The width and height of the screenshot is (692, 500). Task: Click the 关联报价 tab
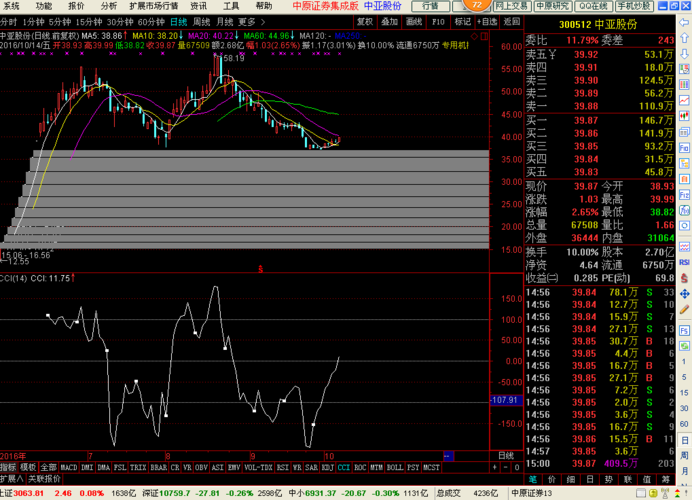coord(44,479)
